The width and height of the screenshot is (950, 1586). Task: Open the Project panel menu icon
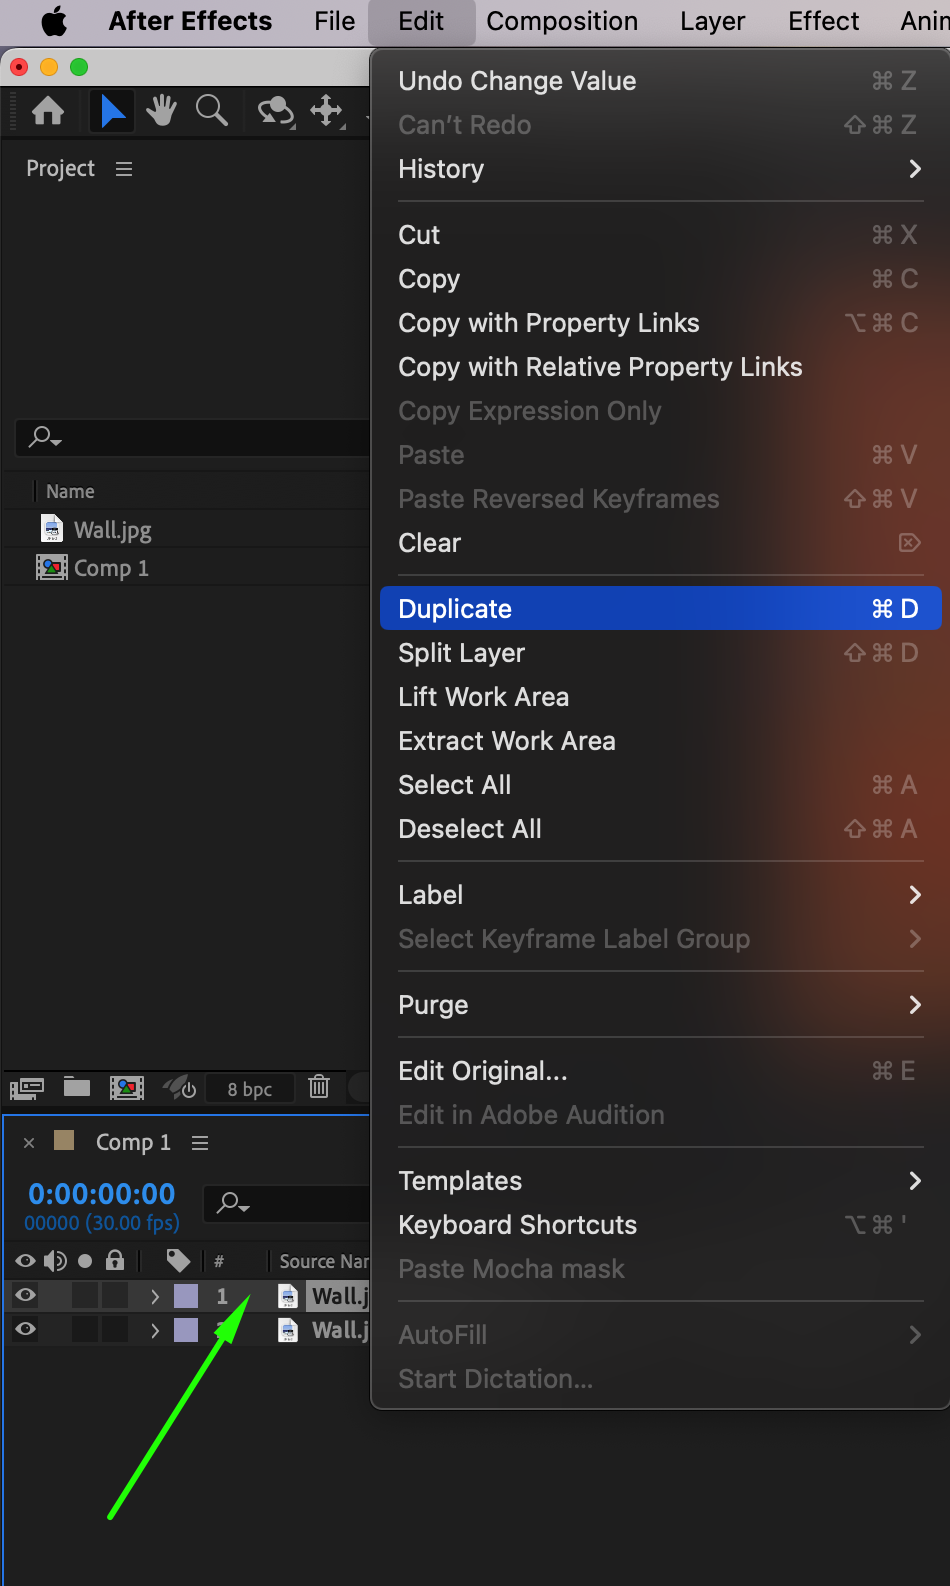(124, 169)
